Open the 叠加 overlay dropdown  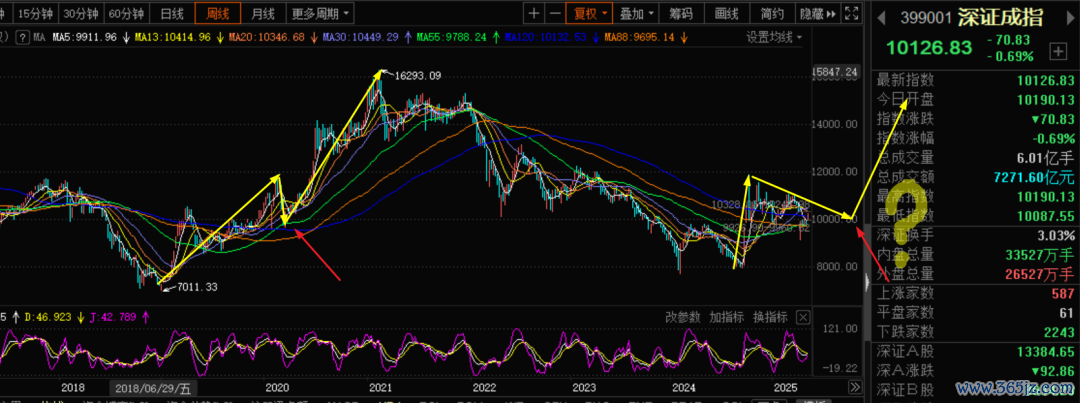637,14
